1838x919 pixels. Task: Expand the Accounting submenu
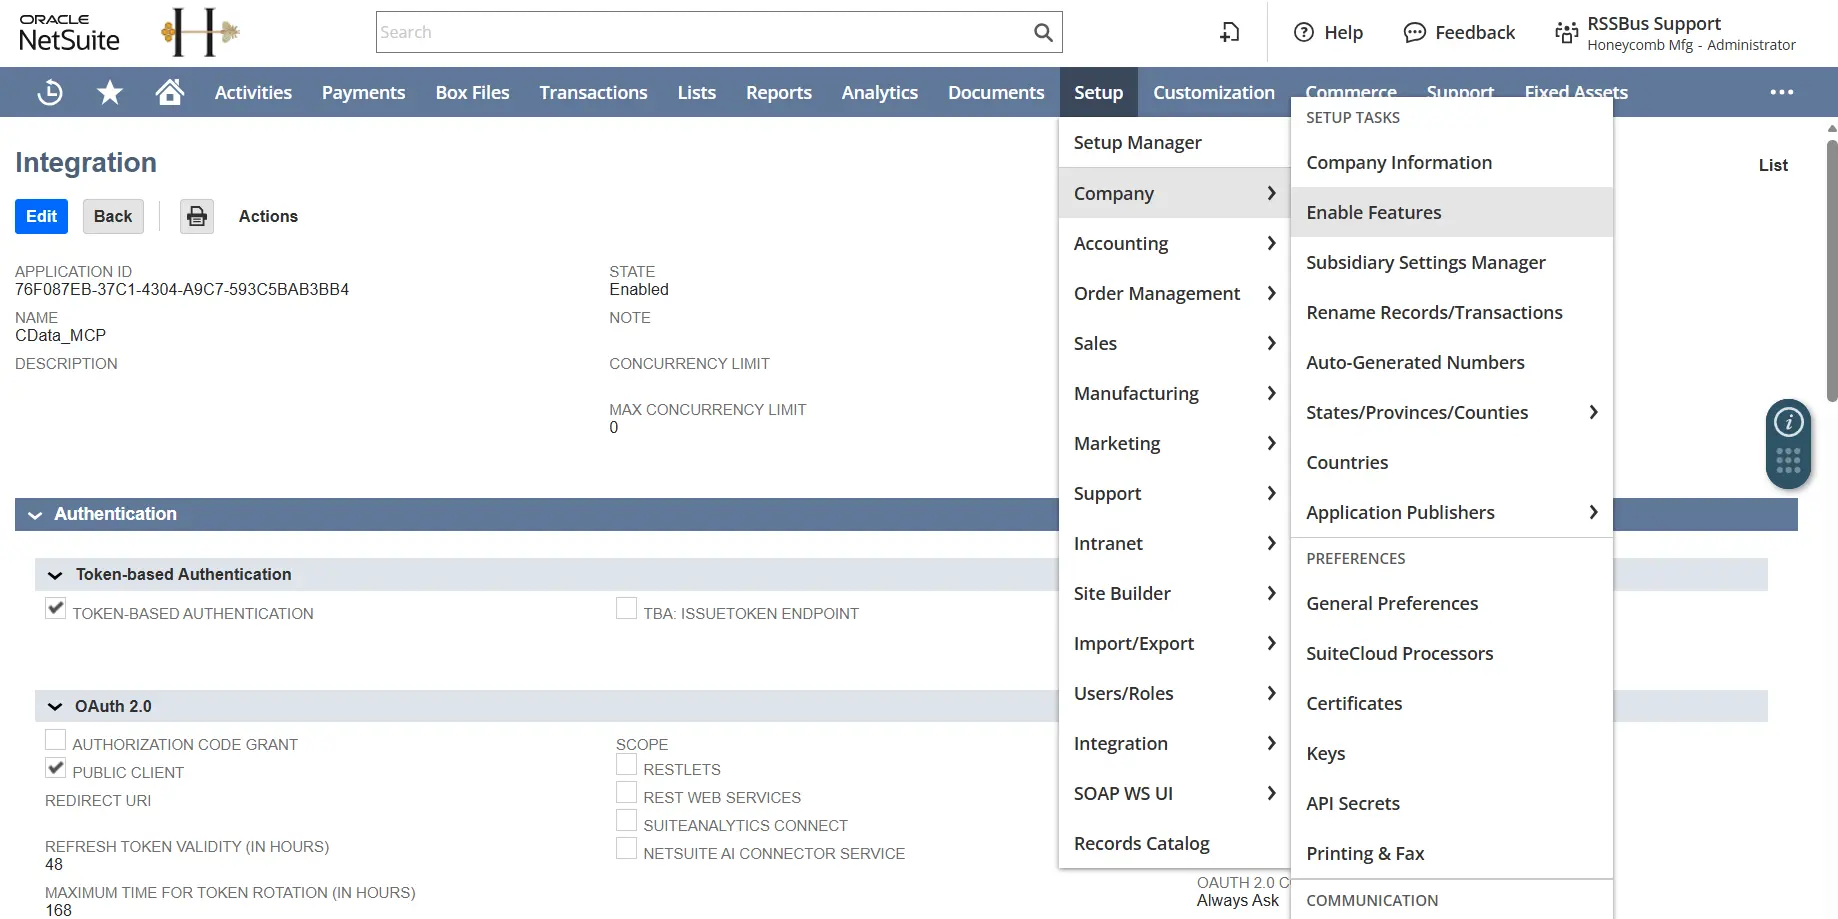pos(1120,243)
